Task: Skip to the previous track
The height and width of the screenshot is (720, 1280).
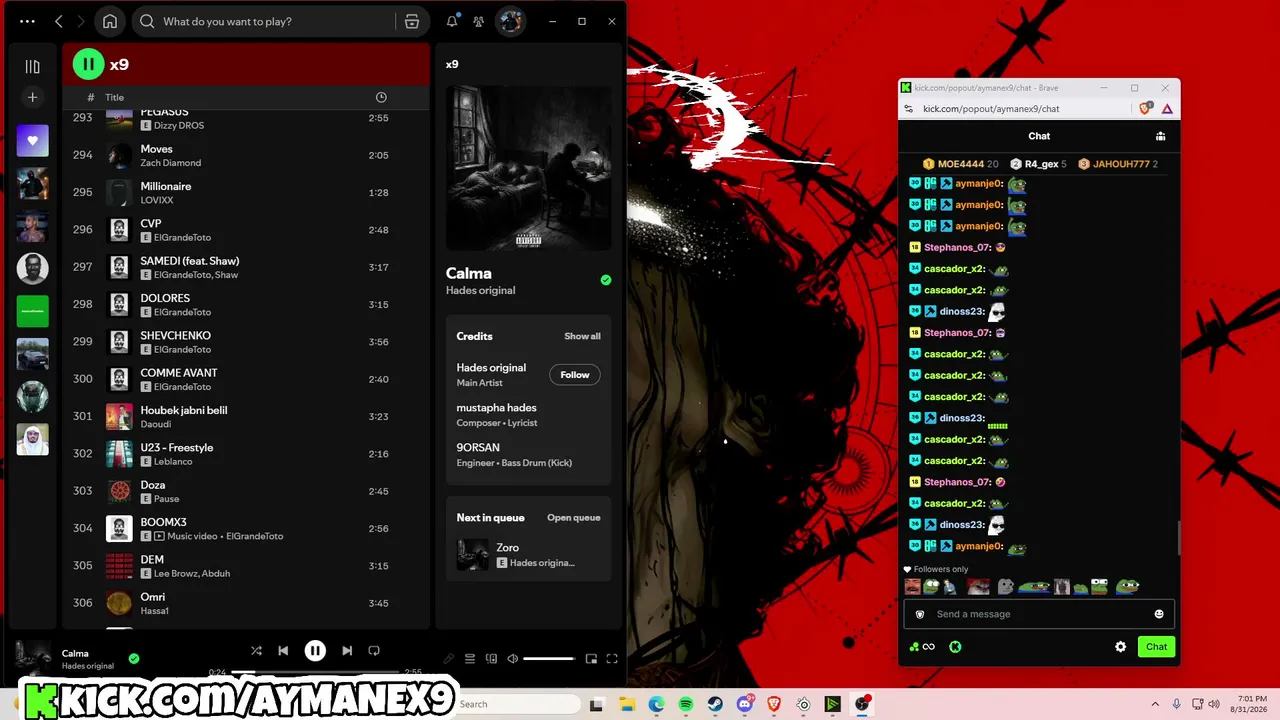Action: 283,651
